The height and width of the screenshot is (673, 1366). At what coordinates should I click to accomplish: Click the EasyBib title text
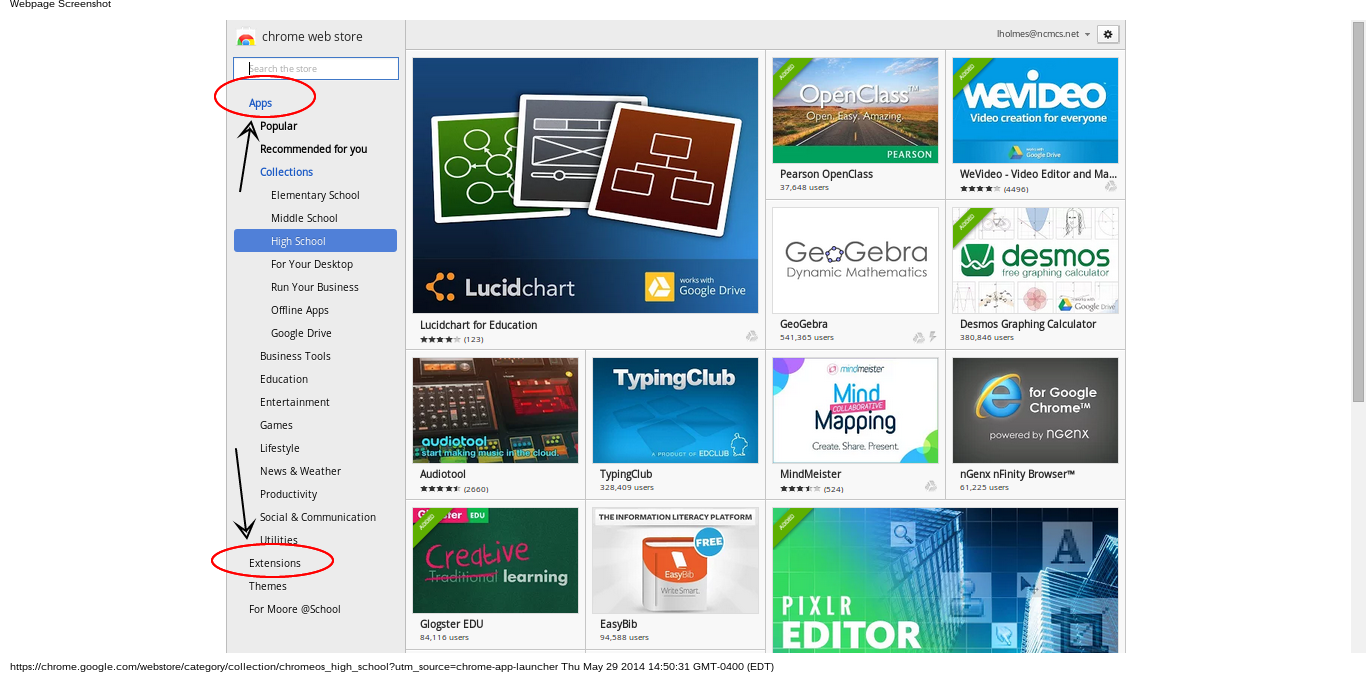pyautogui.click(x=618, y=624)
